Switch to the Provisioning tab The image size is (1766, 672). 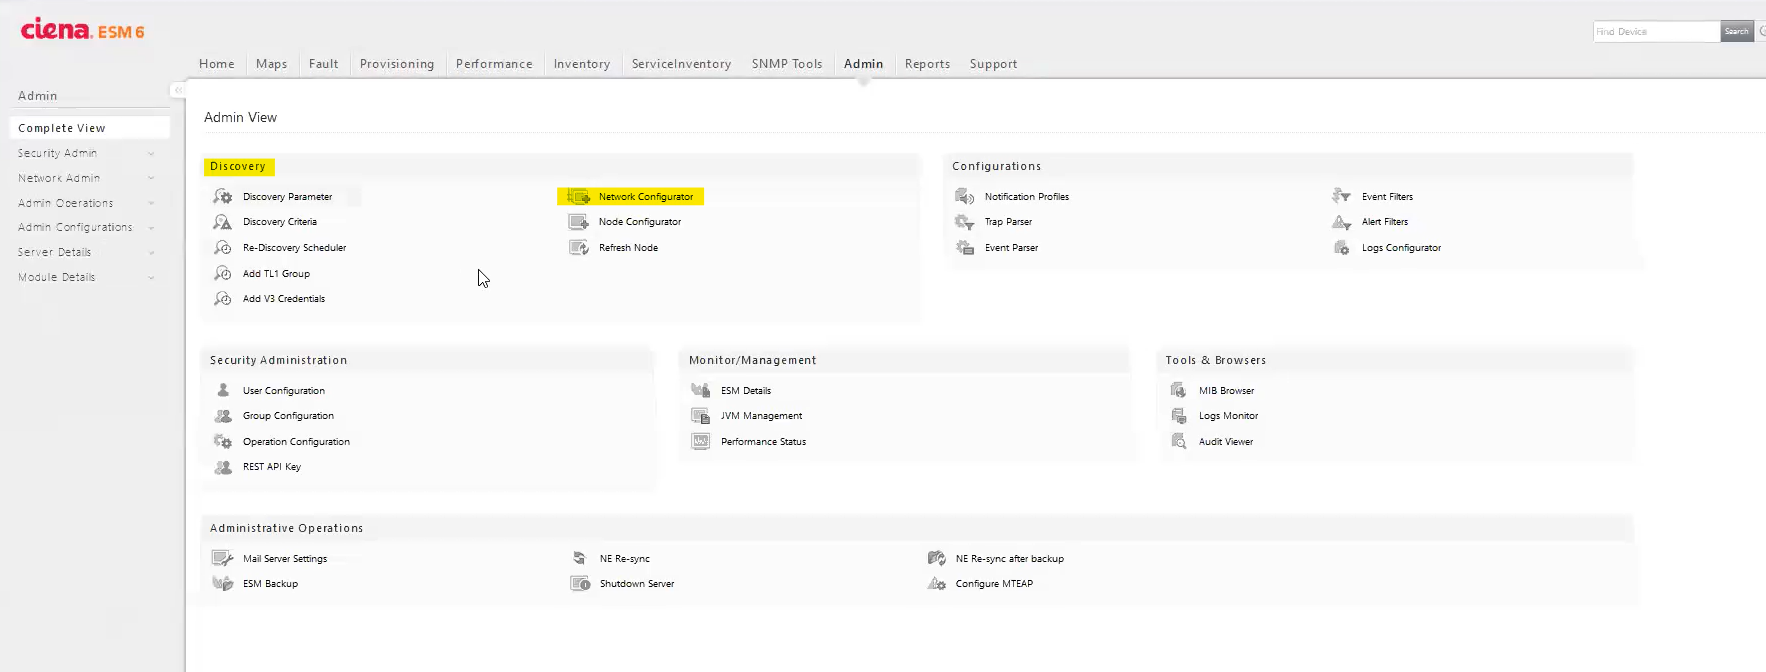(397, 64)
